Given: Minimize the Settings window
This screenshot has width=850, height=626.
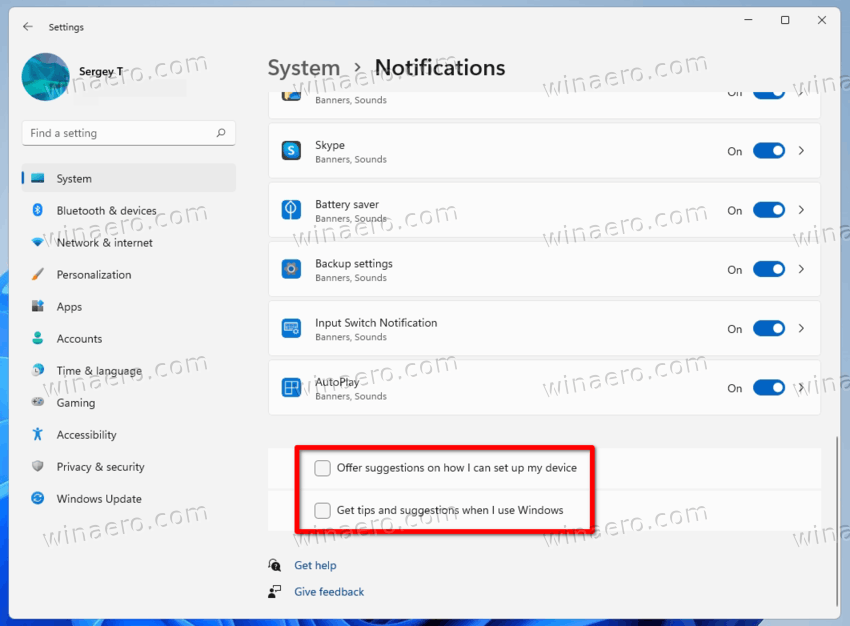Looking at the screenshot, I should (749, 20).
